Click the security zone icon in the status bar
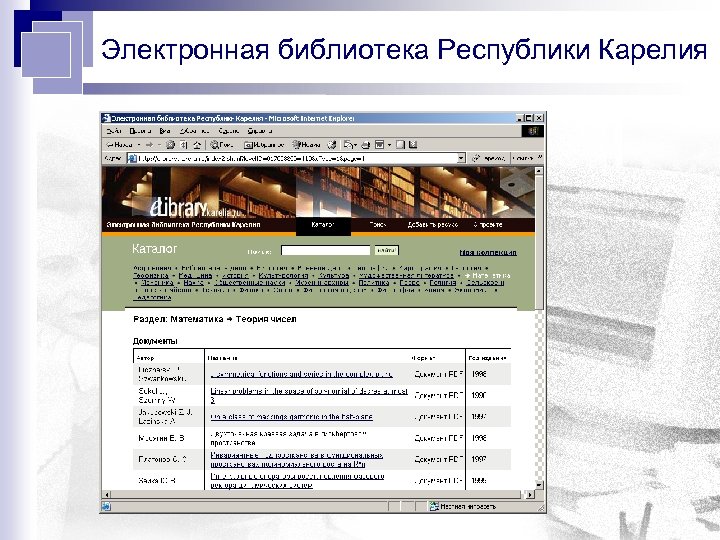Image resolution: width=720 pixels, height=540 pixels. point(433,506)
